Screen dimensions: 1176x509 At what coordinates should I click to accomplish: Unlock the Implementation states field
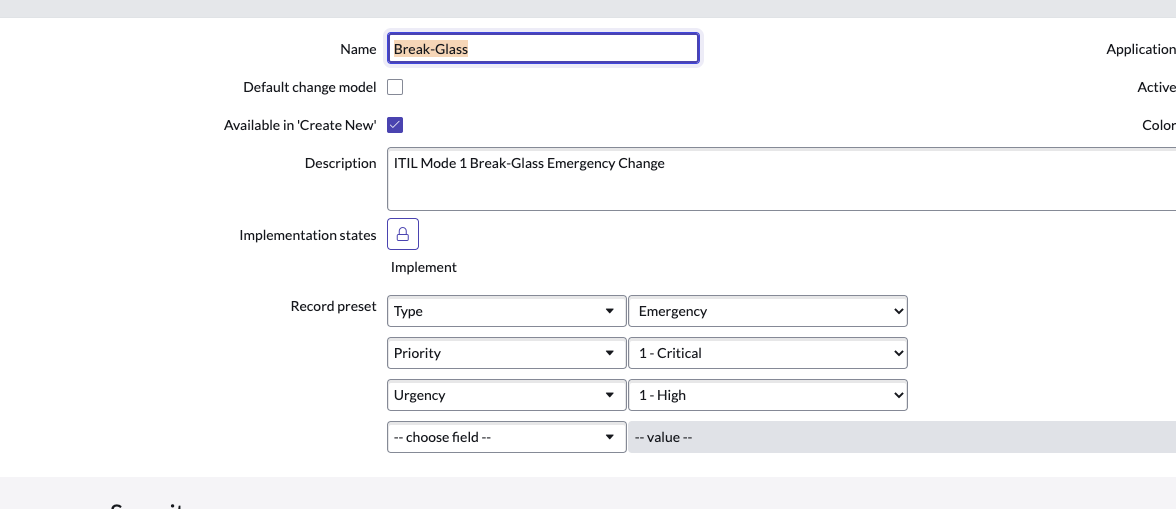click(402, 234)
